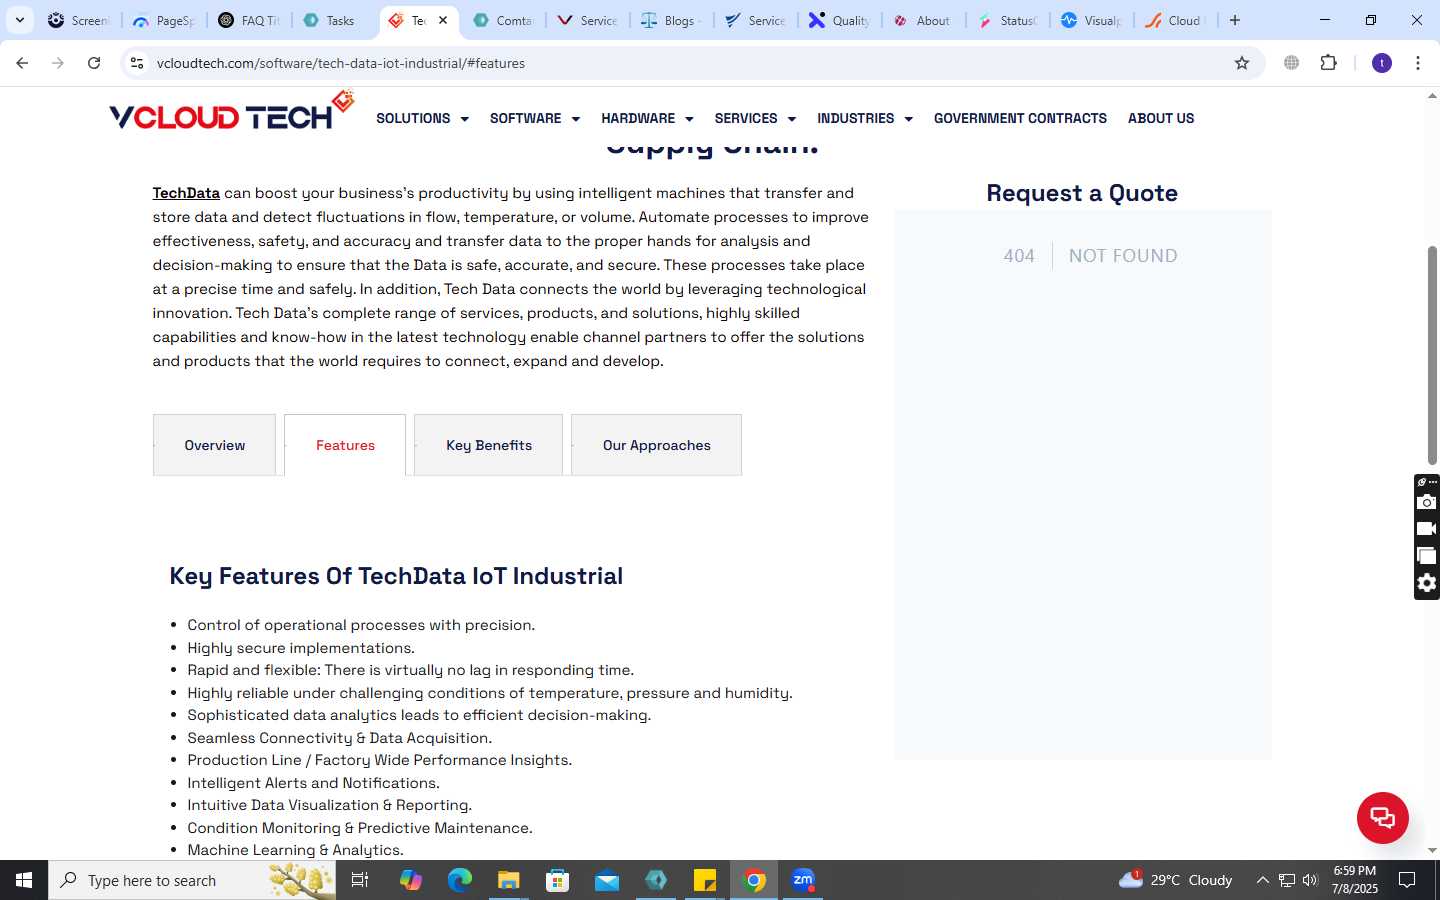Follow the TechData link in the paragraph

click(186, 193)
